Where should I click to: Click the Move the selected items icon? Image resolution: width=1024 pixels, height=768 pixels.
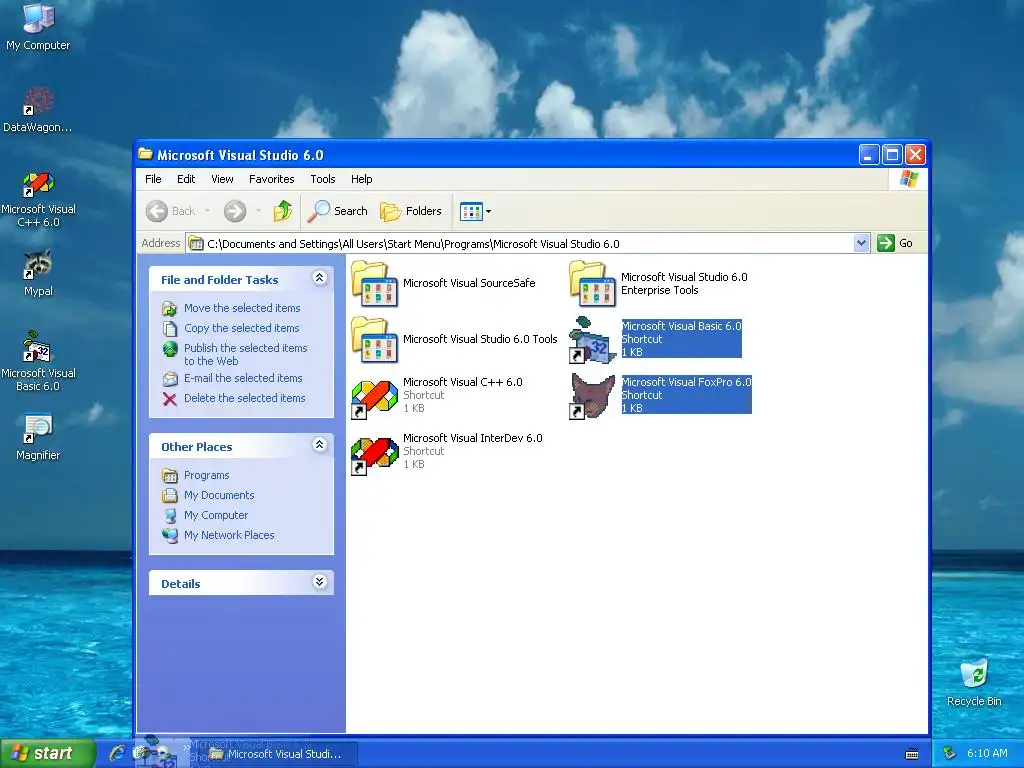pos(170,308)
